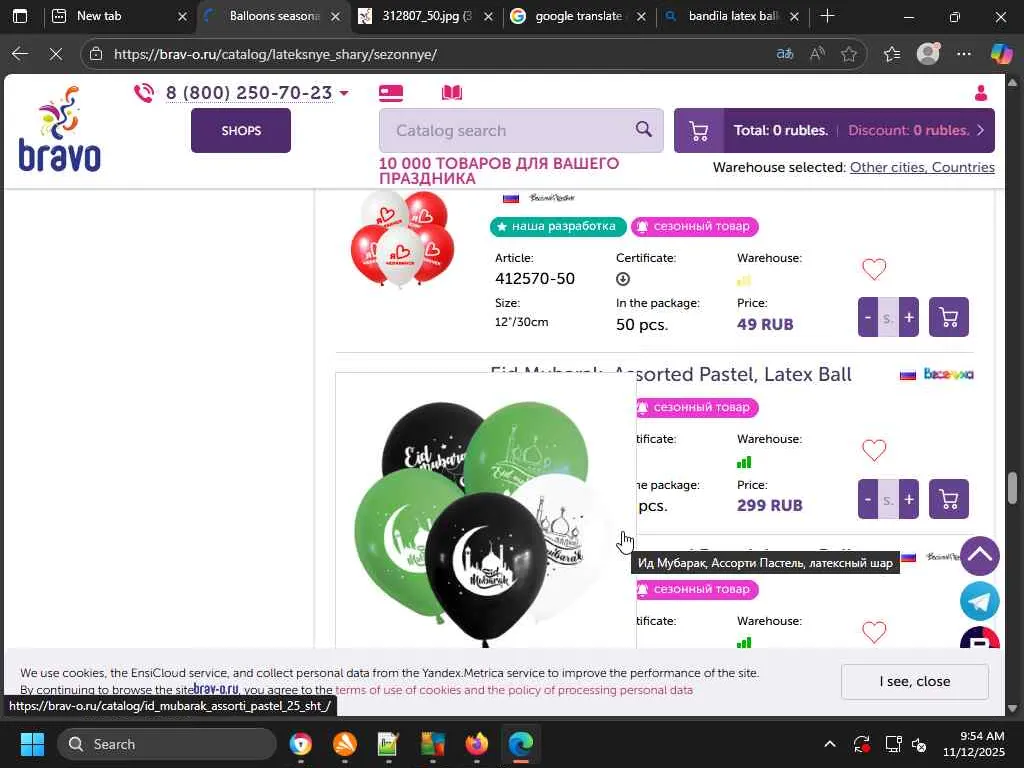Decrease quantity for 49 RUB item
This screenshot has height=768, width=1024.
pyautogui.click(x=868, y=317)
